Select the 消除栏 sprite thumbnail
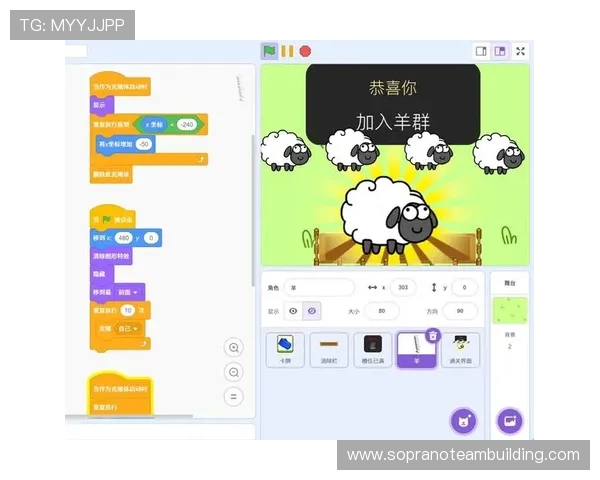The image size is (600, 480). (x=329, y=350)
